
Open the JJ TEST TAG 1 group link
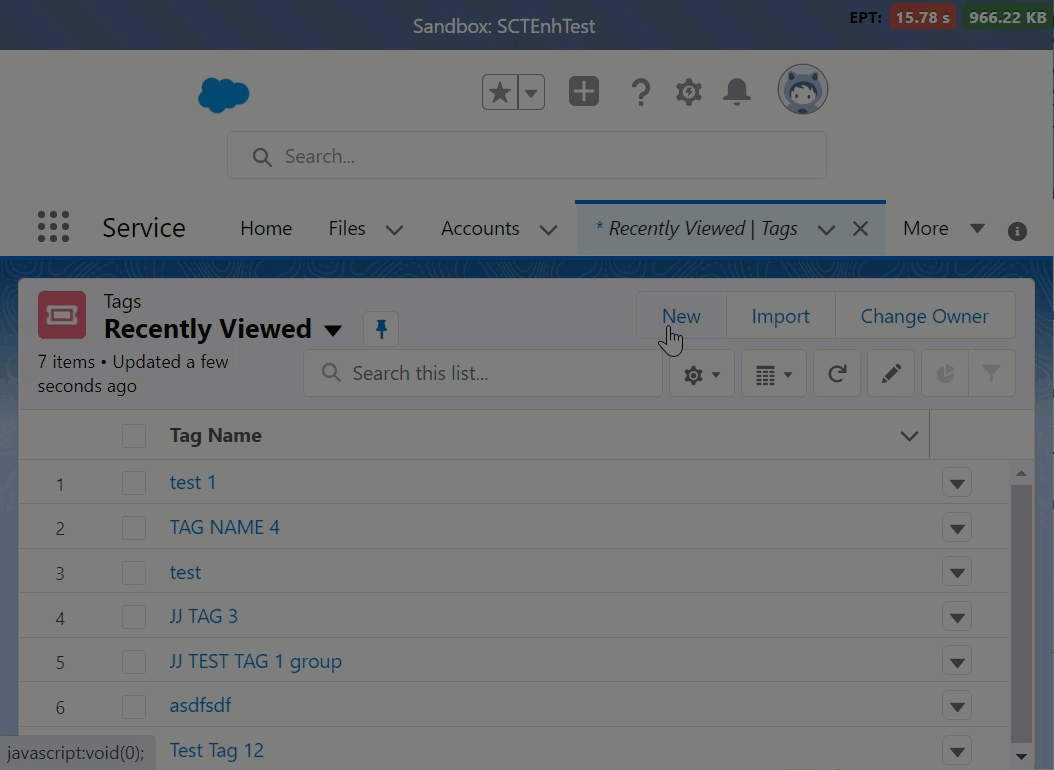(255, 661)
